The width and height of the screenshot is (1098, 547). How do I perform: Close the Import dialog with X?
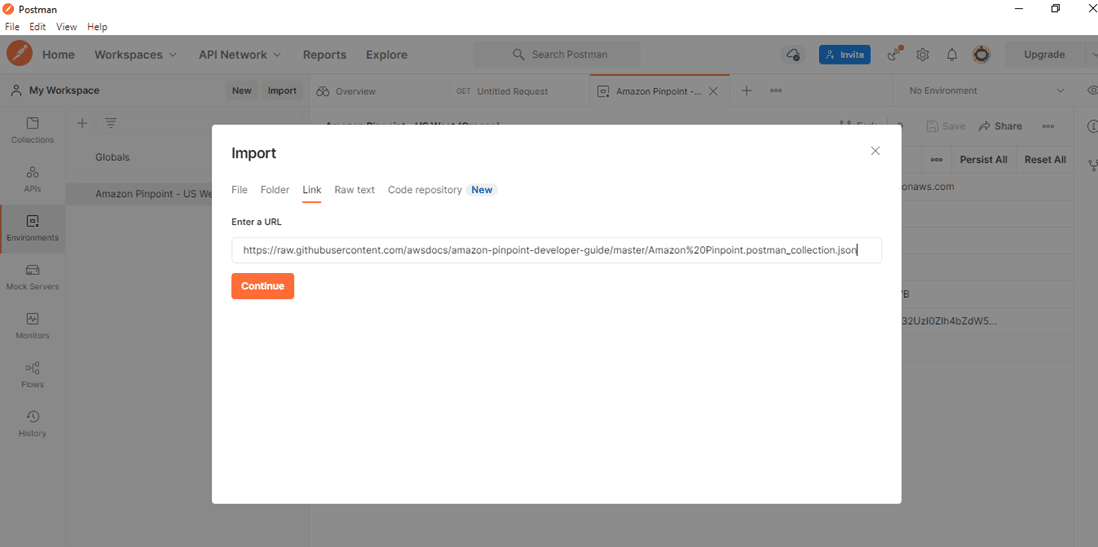coord(875,151)
